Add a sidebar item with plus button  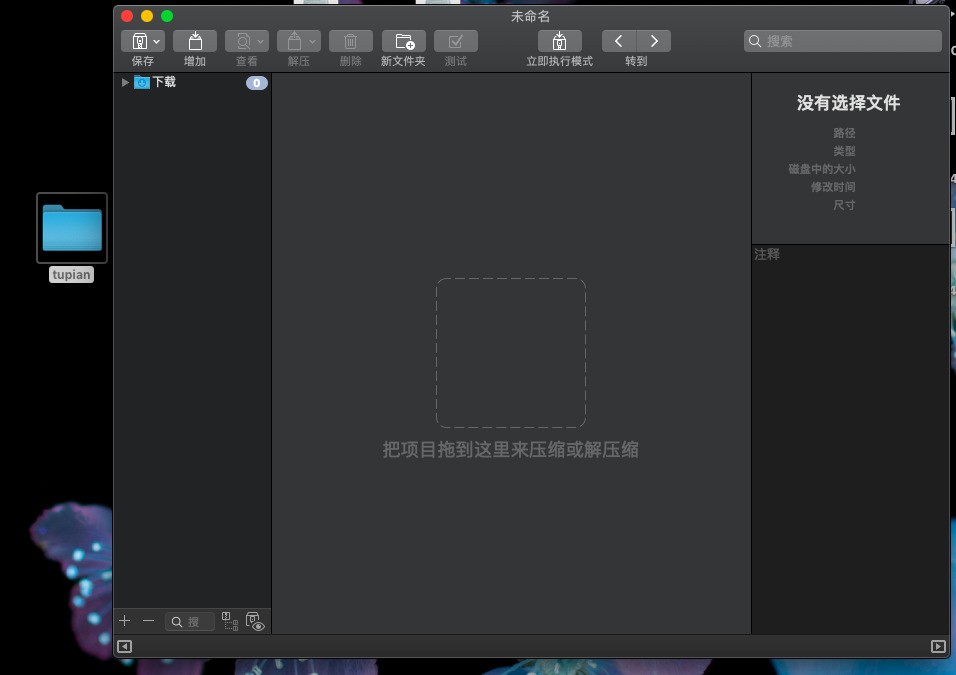pyautogui.click(x=125, y=621)
